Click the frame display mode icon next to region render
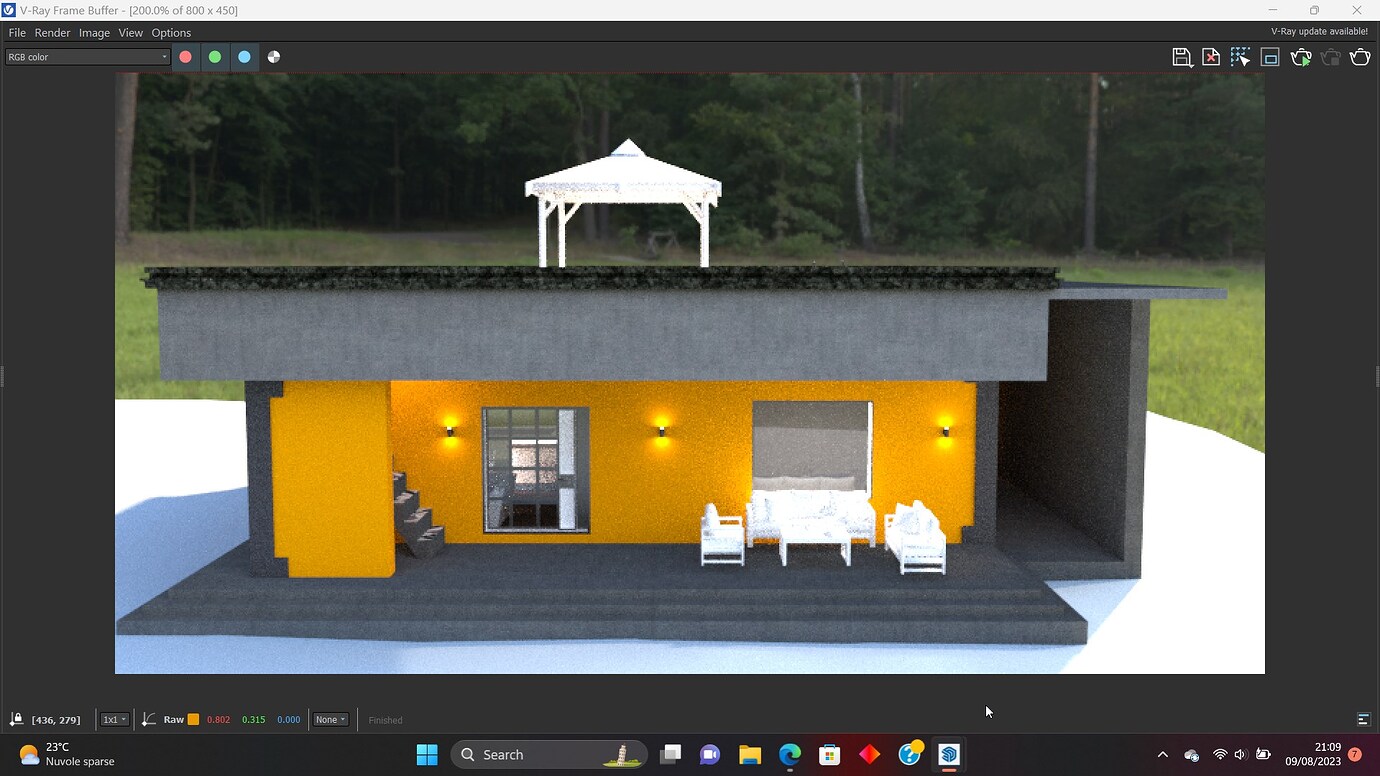This screenshot has width=1380, height=776. [x=1270, y=57]
